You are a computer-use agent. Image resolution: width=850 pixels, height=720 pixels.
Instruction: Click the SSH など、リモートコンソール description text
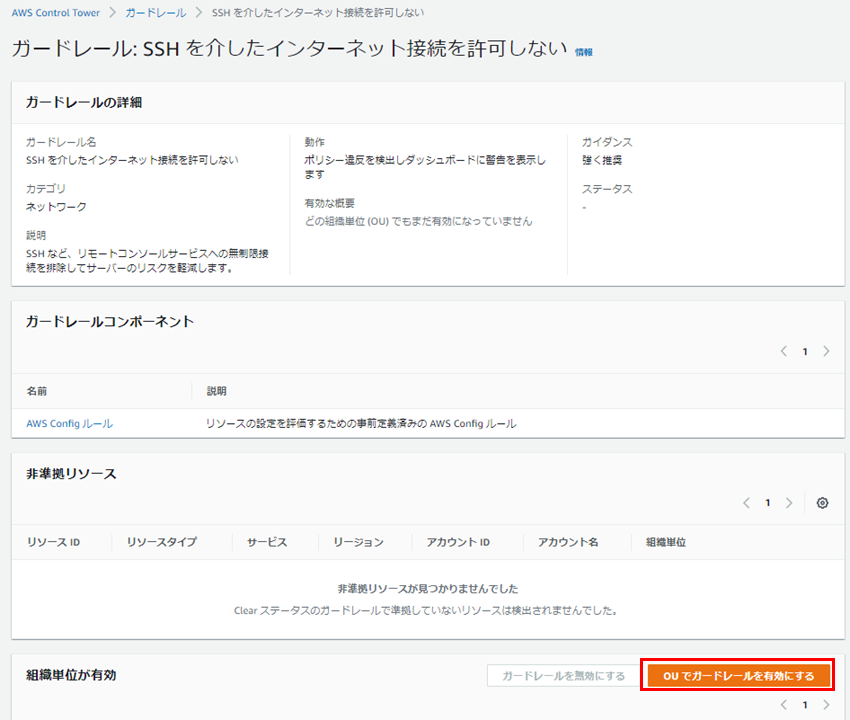[x=147, y=261]
